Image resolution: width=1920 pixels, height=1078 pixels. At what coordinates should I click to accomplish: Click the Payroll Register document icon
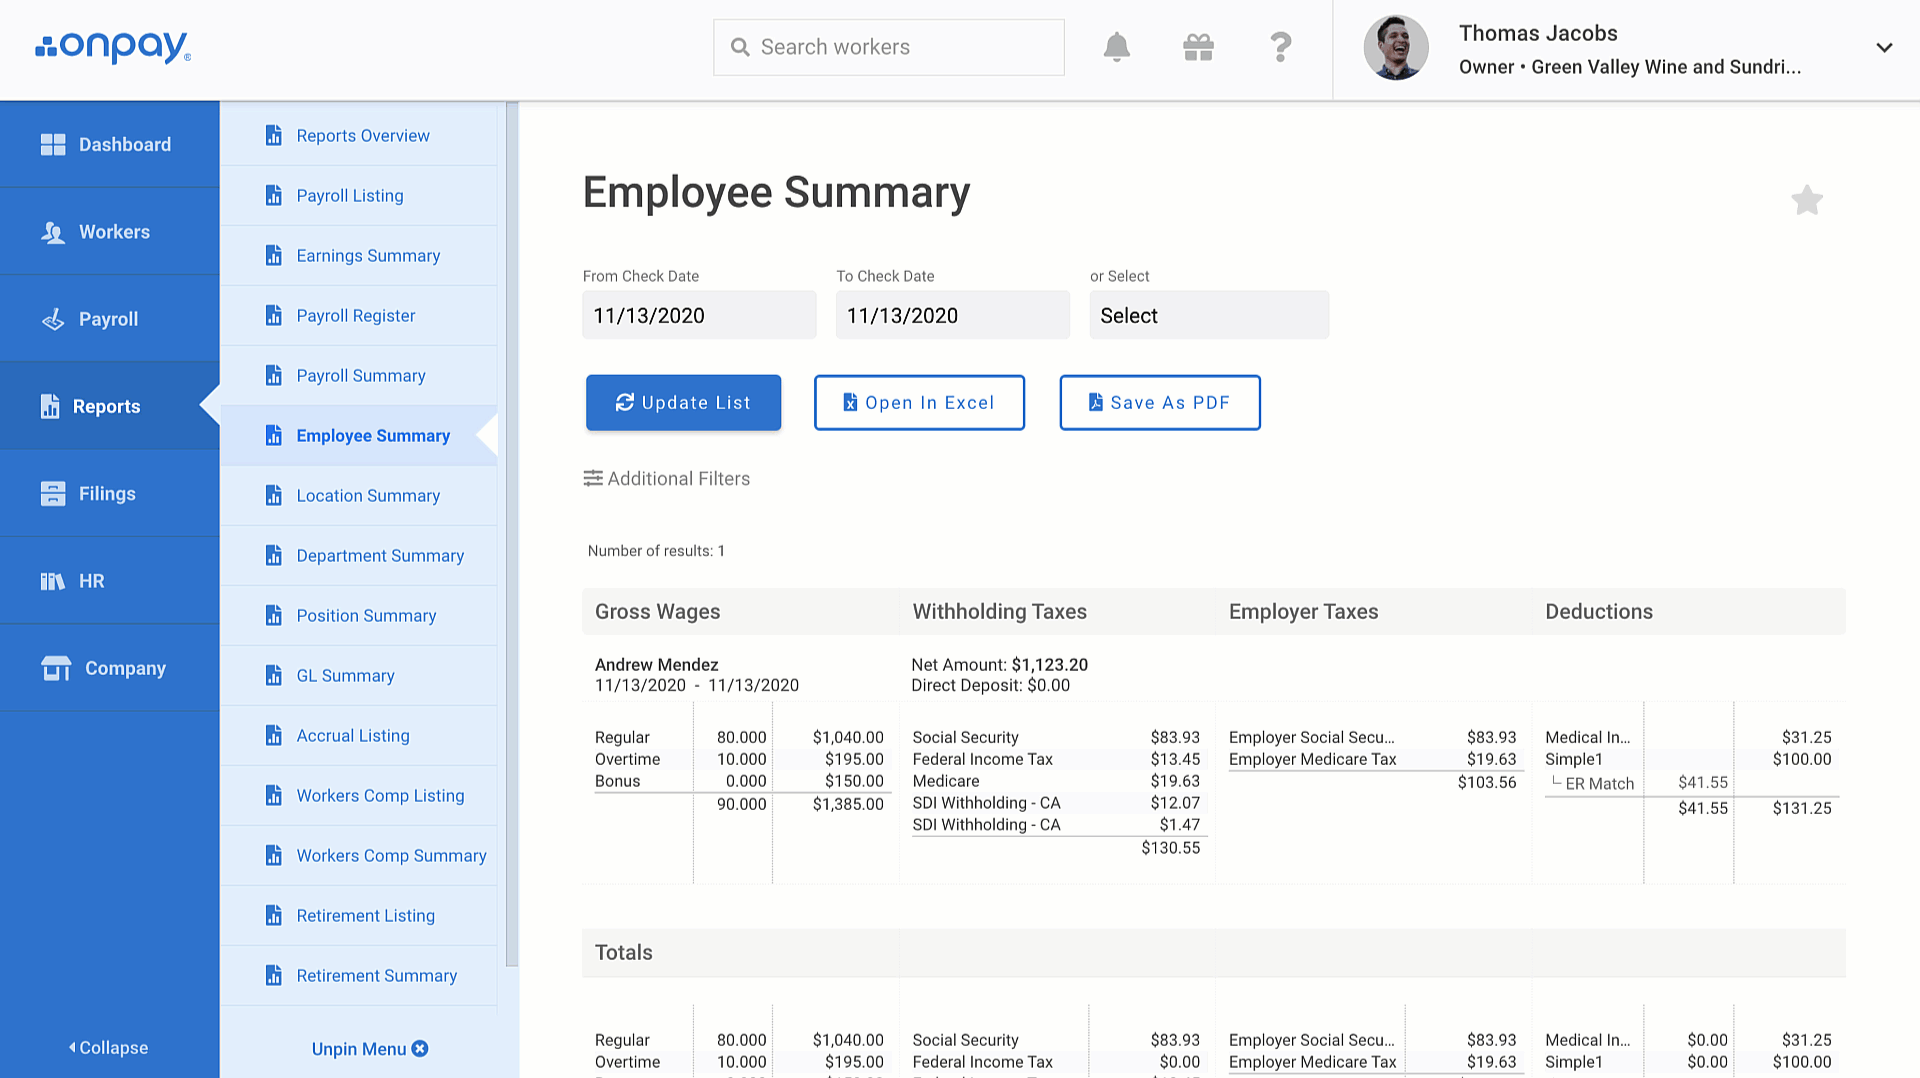click(273, 315)
